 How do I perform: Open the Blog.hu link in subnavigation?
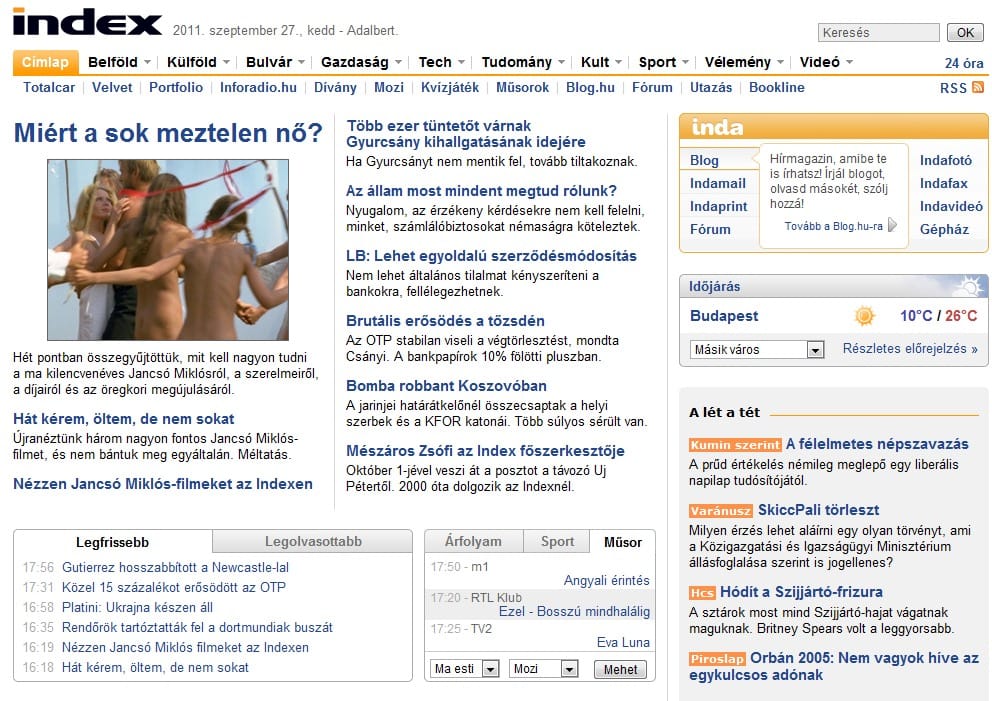[x=590, y=87]
